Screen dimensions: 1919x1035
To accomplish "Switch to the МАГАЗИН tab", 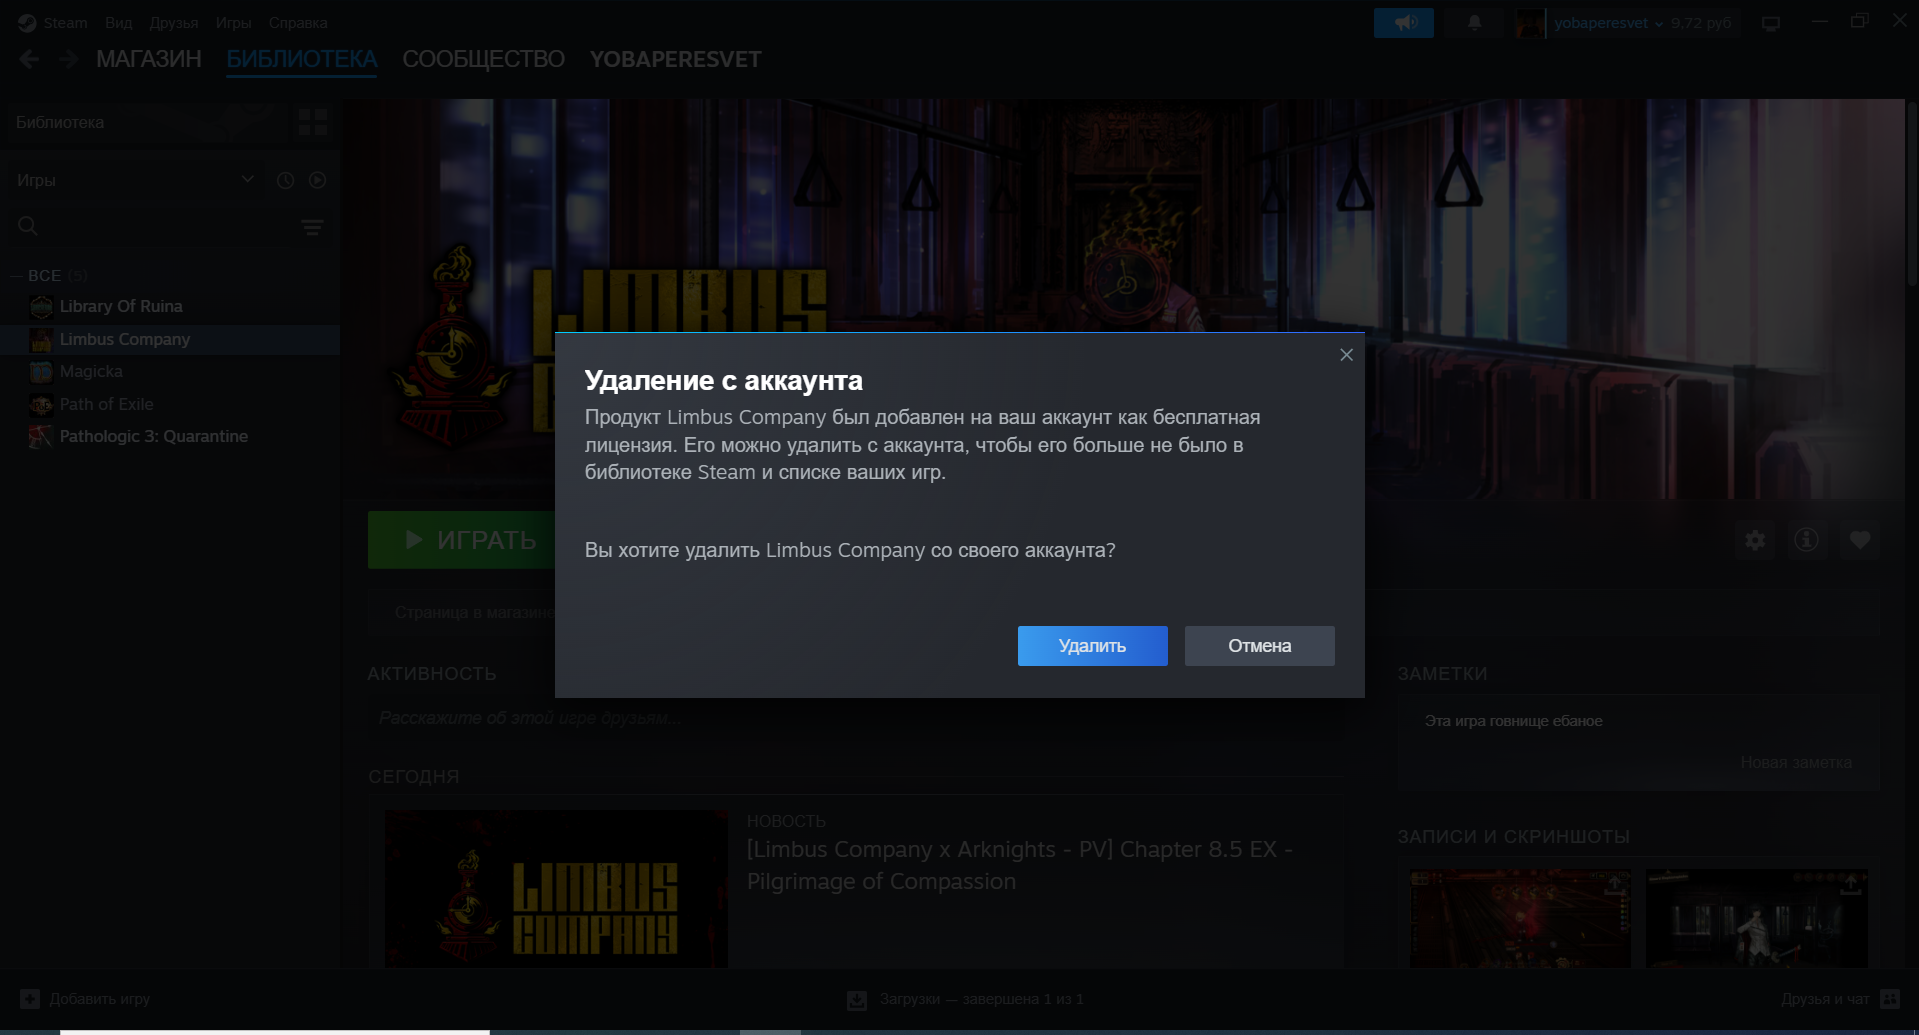I will point(149,60).
